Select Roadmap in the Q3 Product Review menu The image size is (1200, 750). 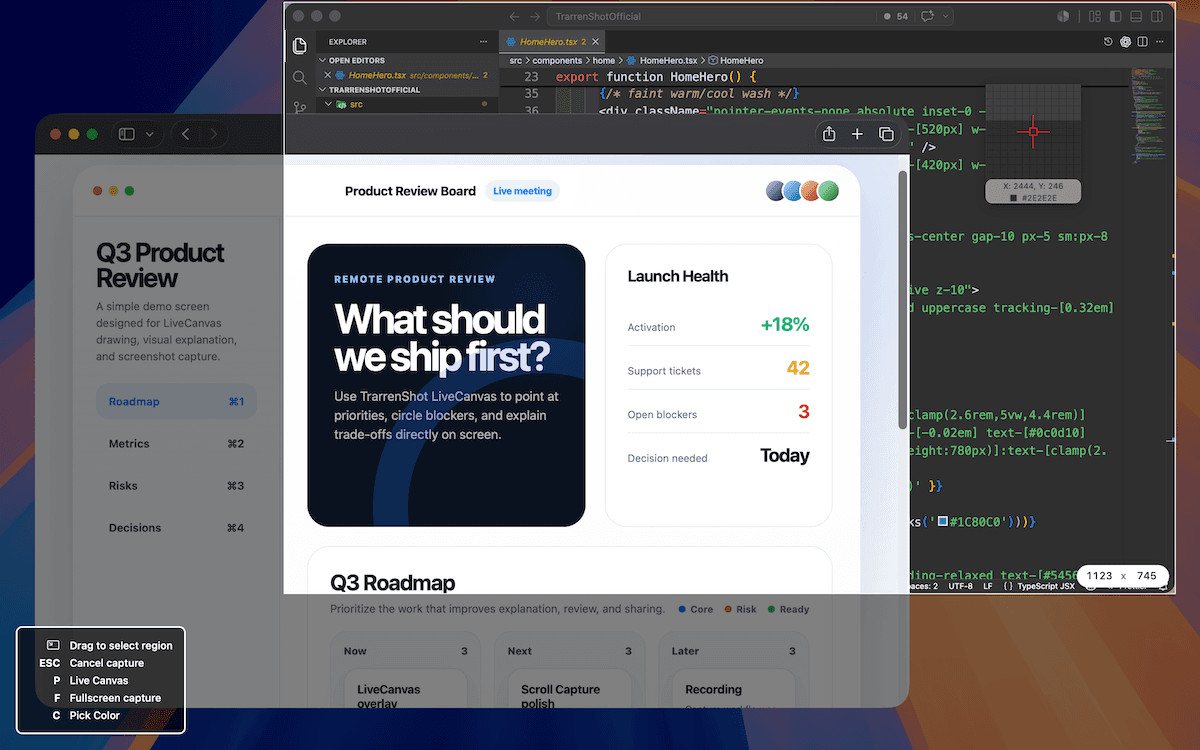point(176,402)
